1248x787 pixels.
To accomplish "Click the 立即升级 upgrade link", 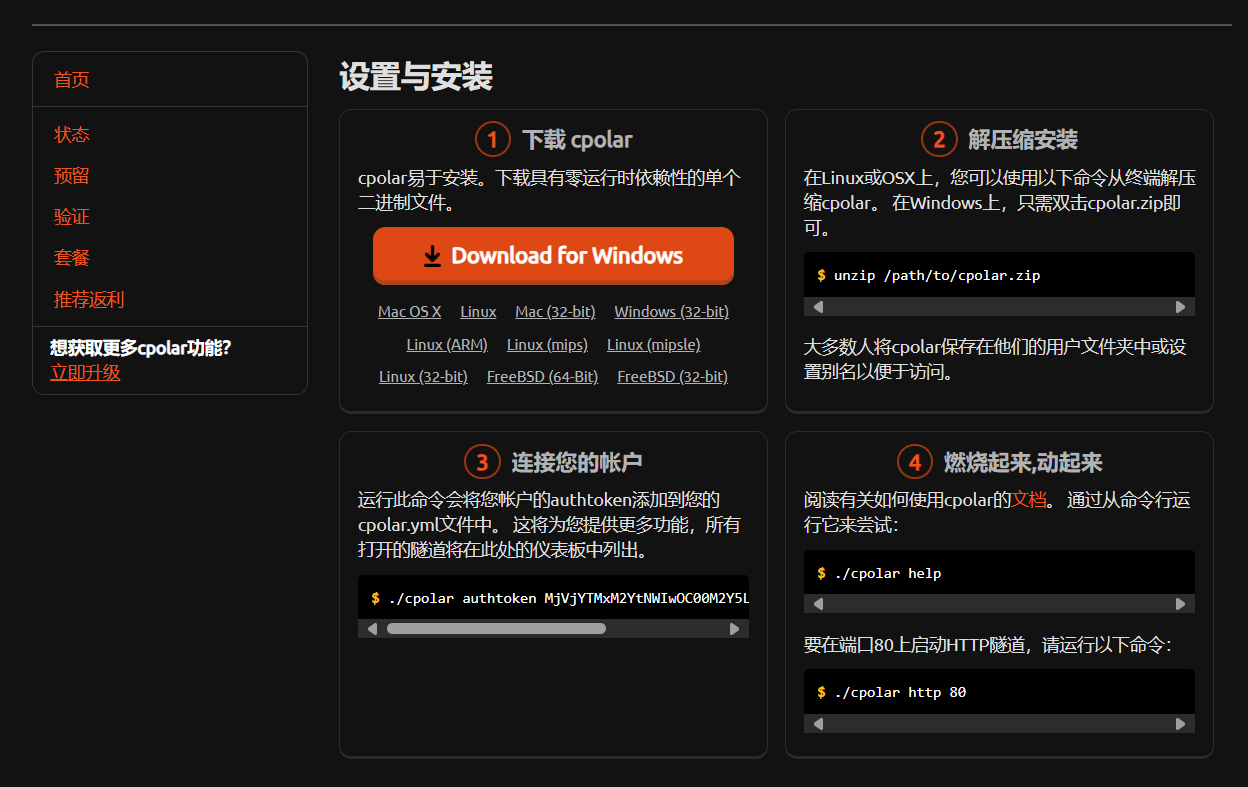I will [85, 373].
